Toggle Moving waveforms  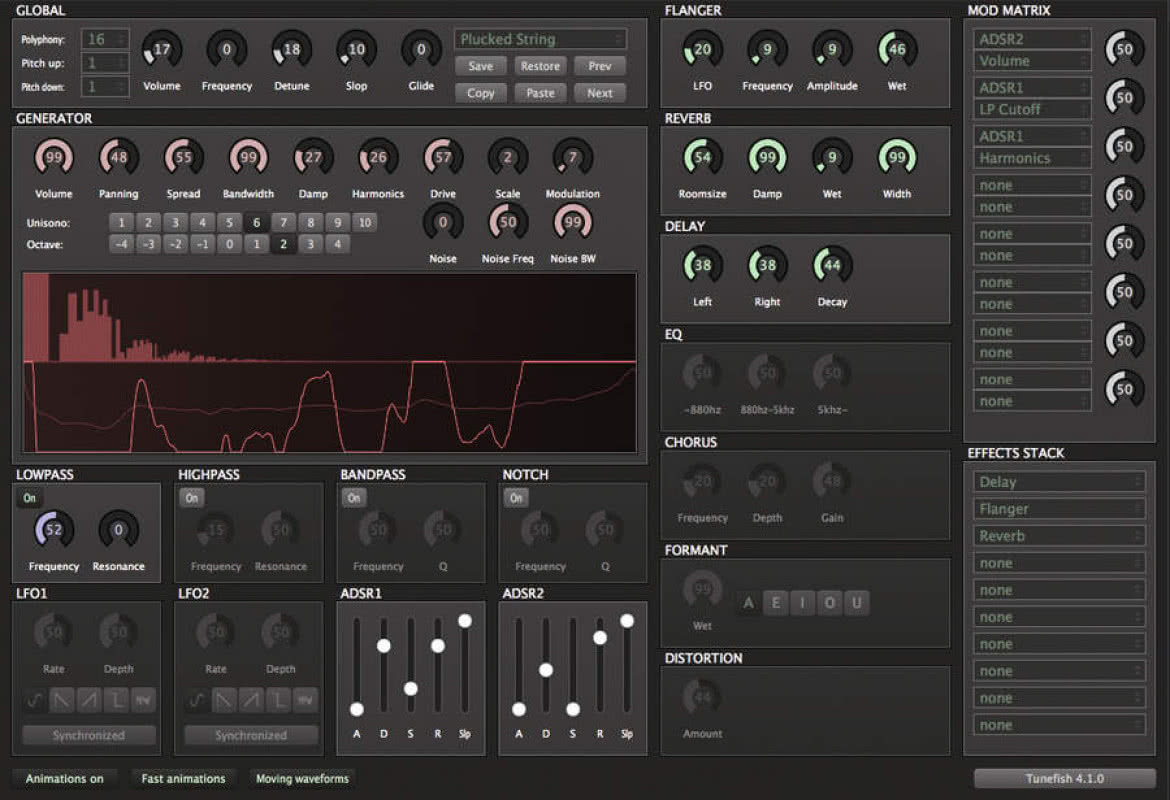(302, 778)
